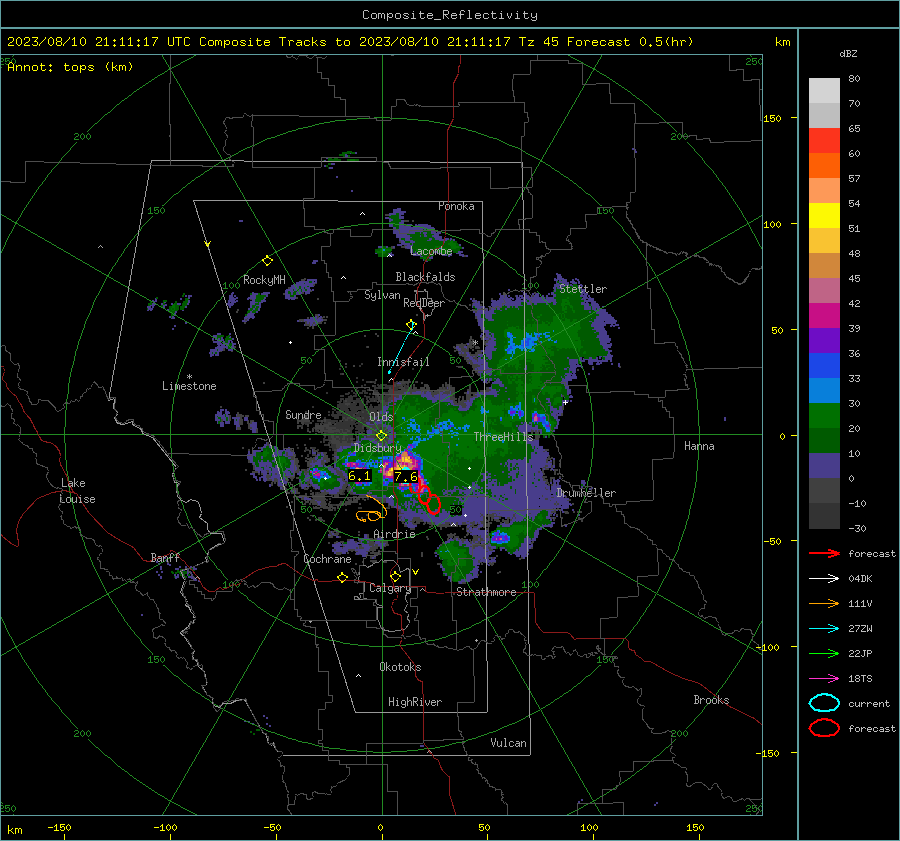Click the Composite_Reflectivity title
Viewport: 900px width, 841px height.
pos(449,15)
